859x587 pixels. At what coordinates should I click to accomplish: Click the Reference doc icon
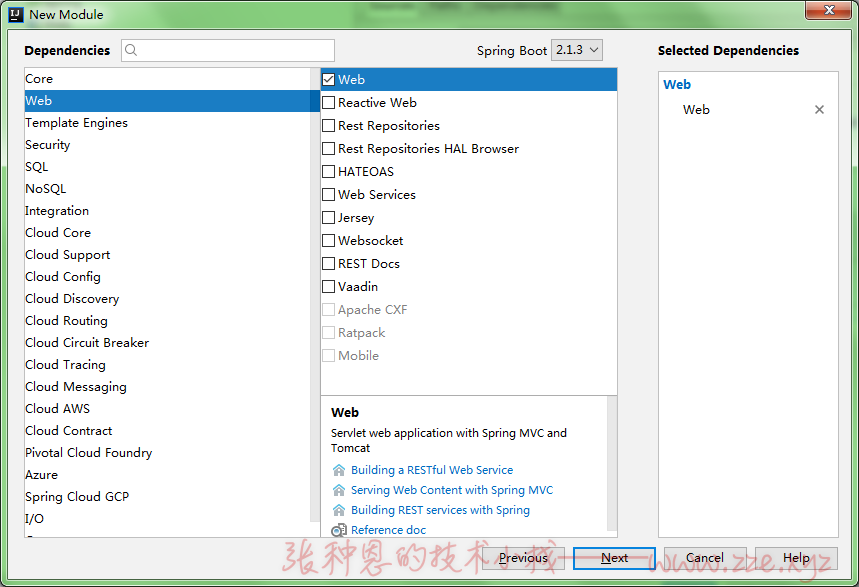tap(339, 530)
